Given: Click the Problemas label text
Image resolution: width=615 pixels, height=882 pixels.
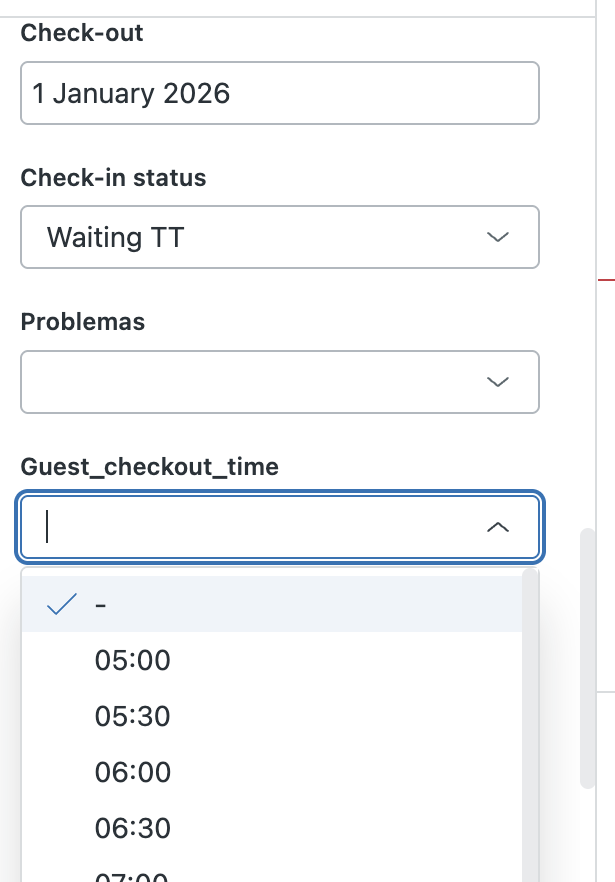Looking at the screenshot, I should click(x=83, y=322).
